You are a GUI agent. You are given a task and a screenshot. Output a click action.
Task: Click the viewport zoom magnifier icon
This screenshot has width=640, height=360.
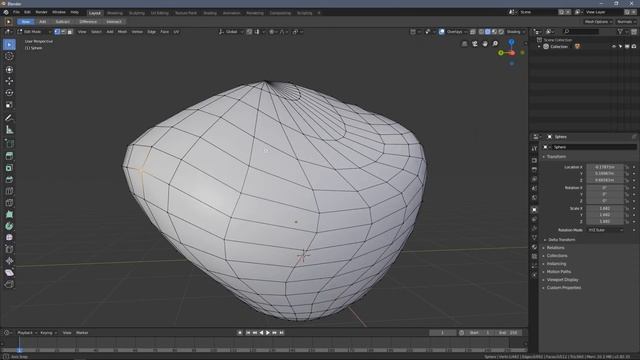coord(495,44)
